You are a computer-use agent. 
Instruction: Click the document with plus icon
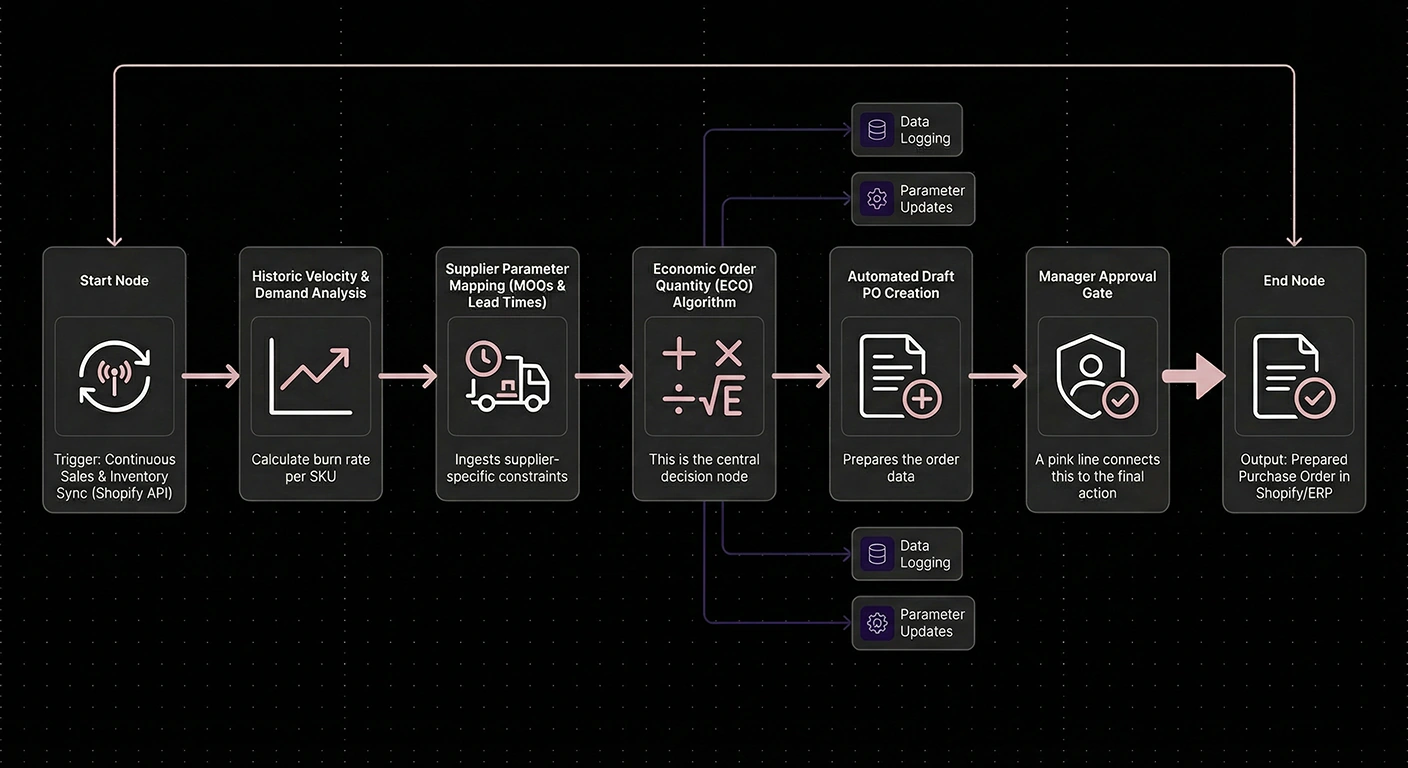900,376
